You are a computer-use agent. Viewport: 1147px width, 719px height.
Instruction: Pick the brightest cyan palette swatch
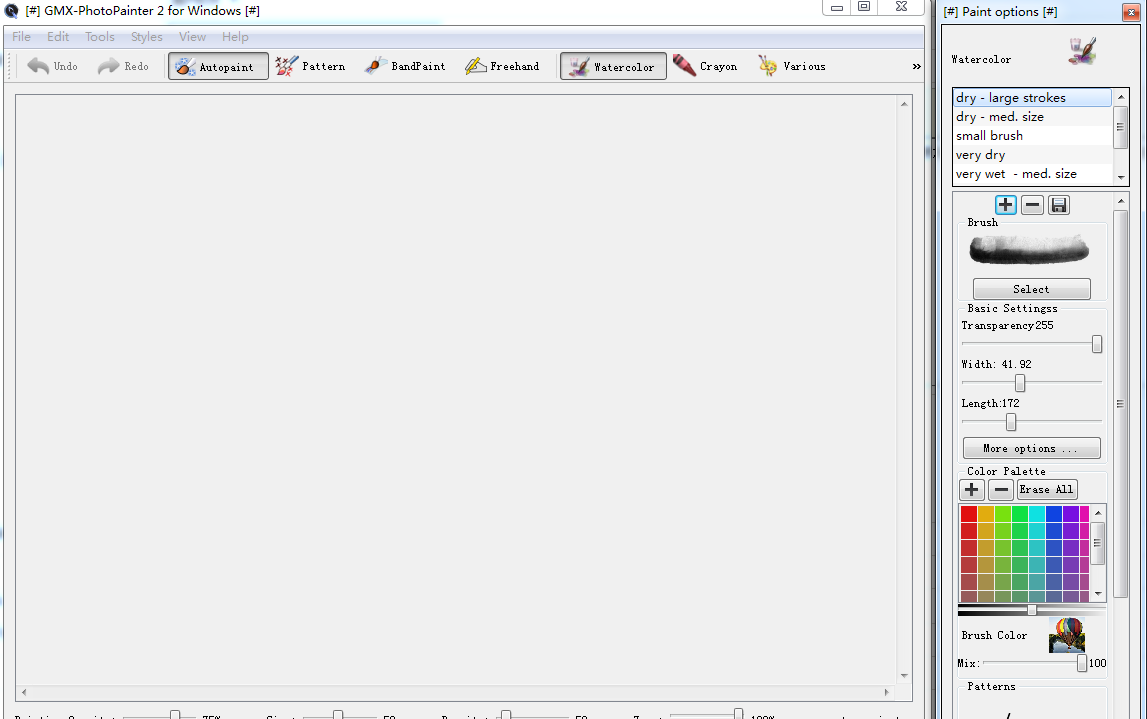pyautogui.click(x=1037, y=513)
